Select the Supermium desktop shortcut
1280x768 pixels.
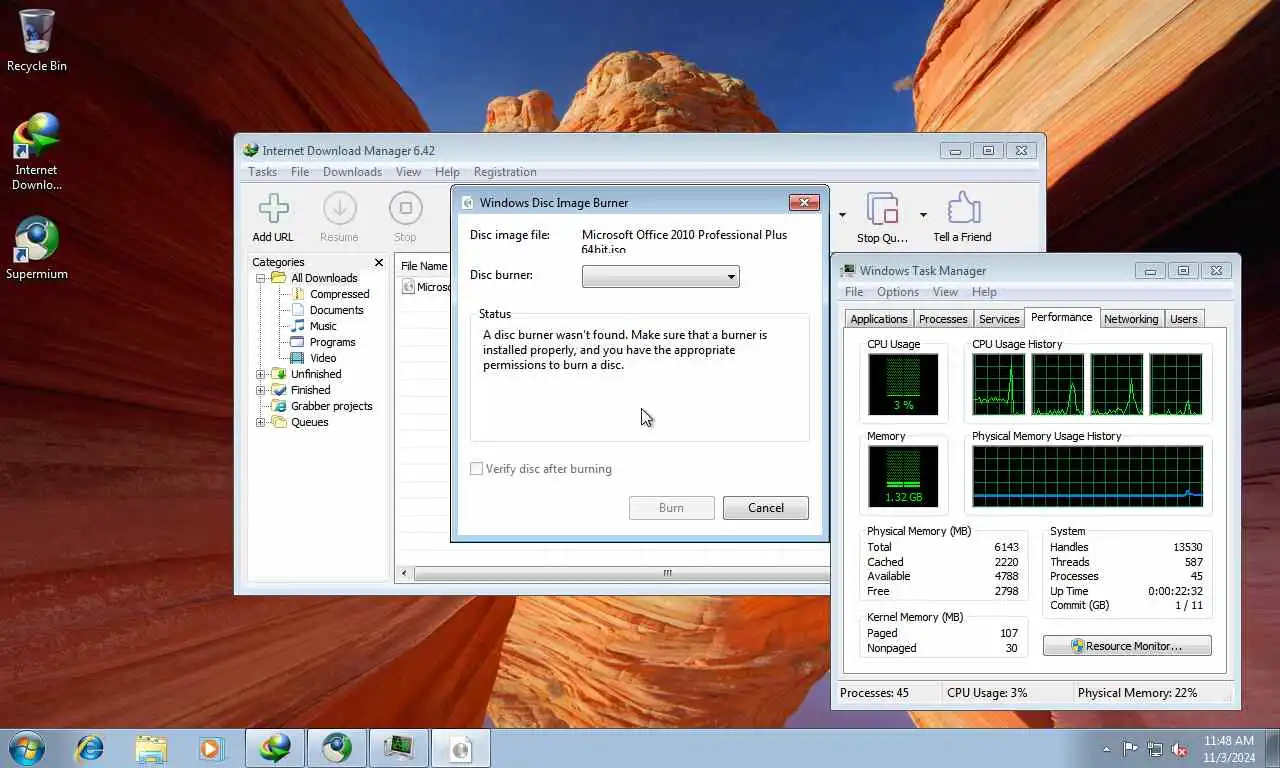(37, 240)
